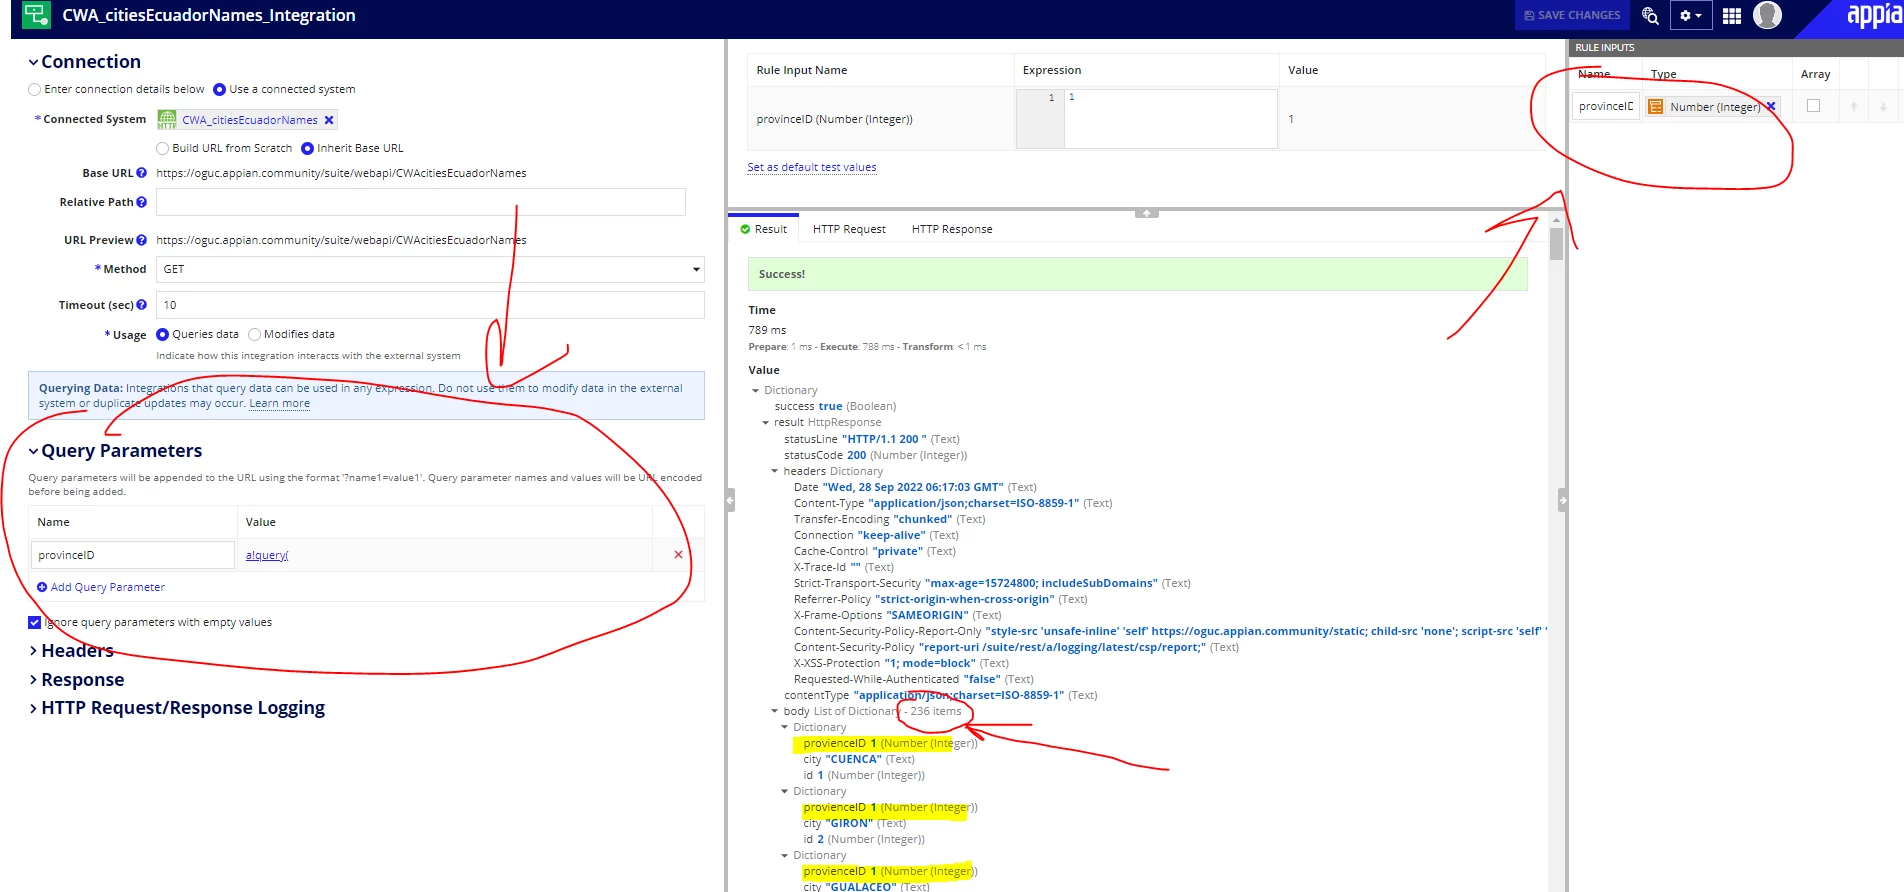Click the HTTP connected system icon
This screenshot has height=892, width=1904.
[167, 120]
